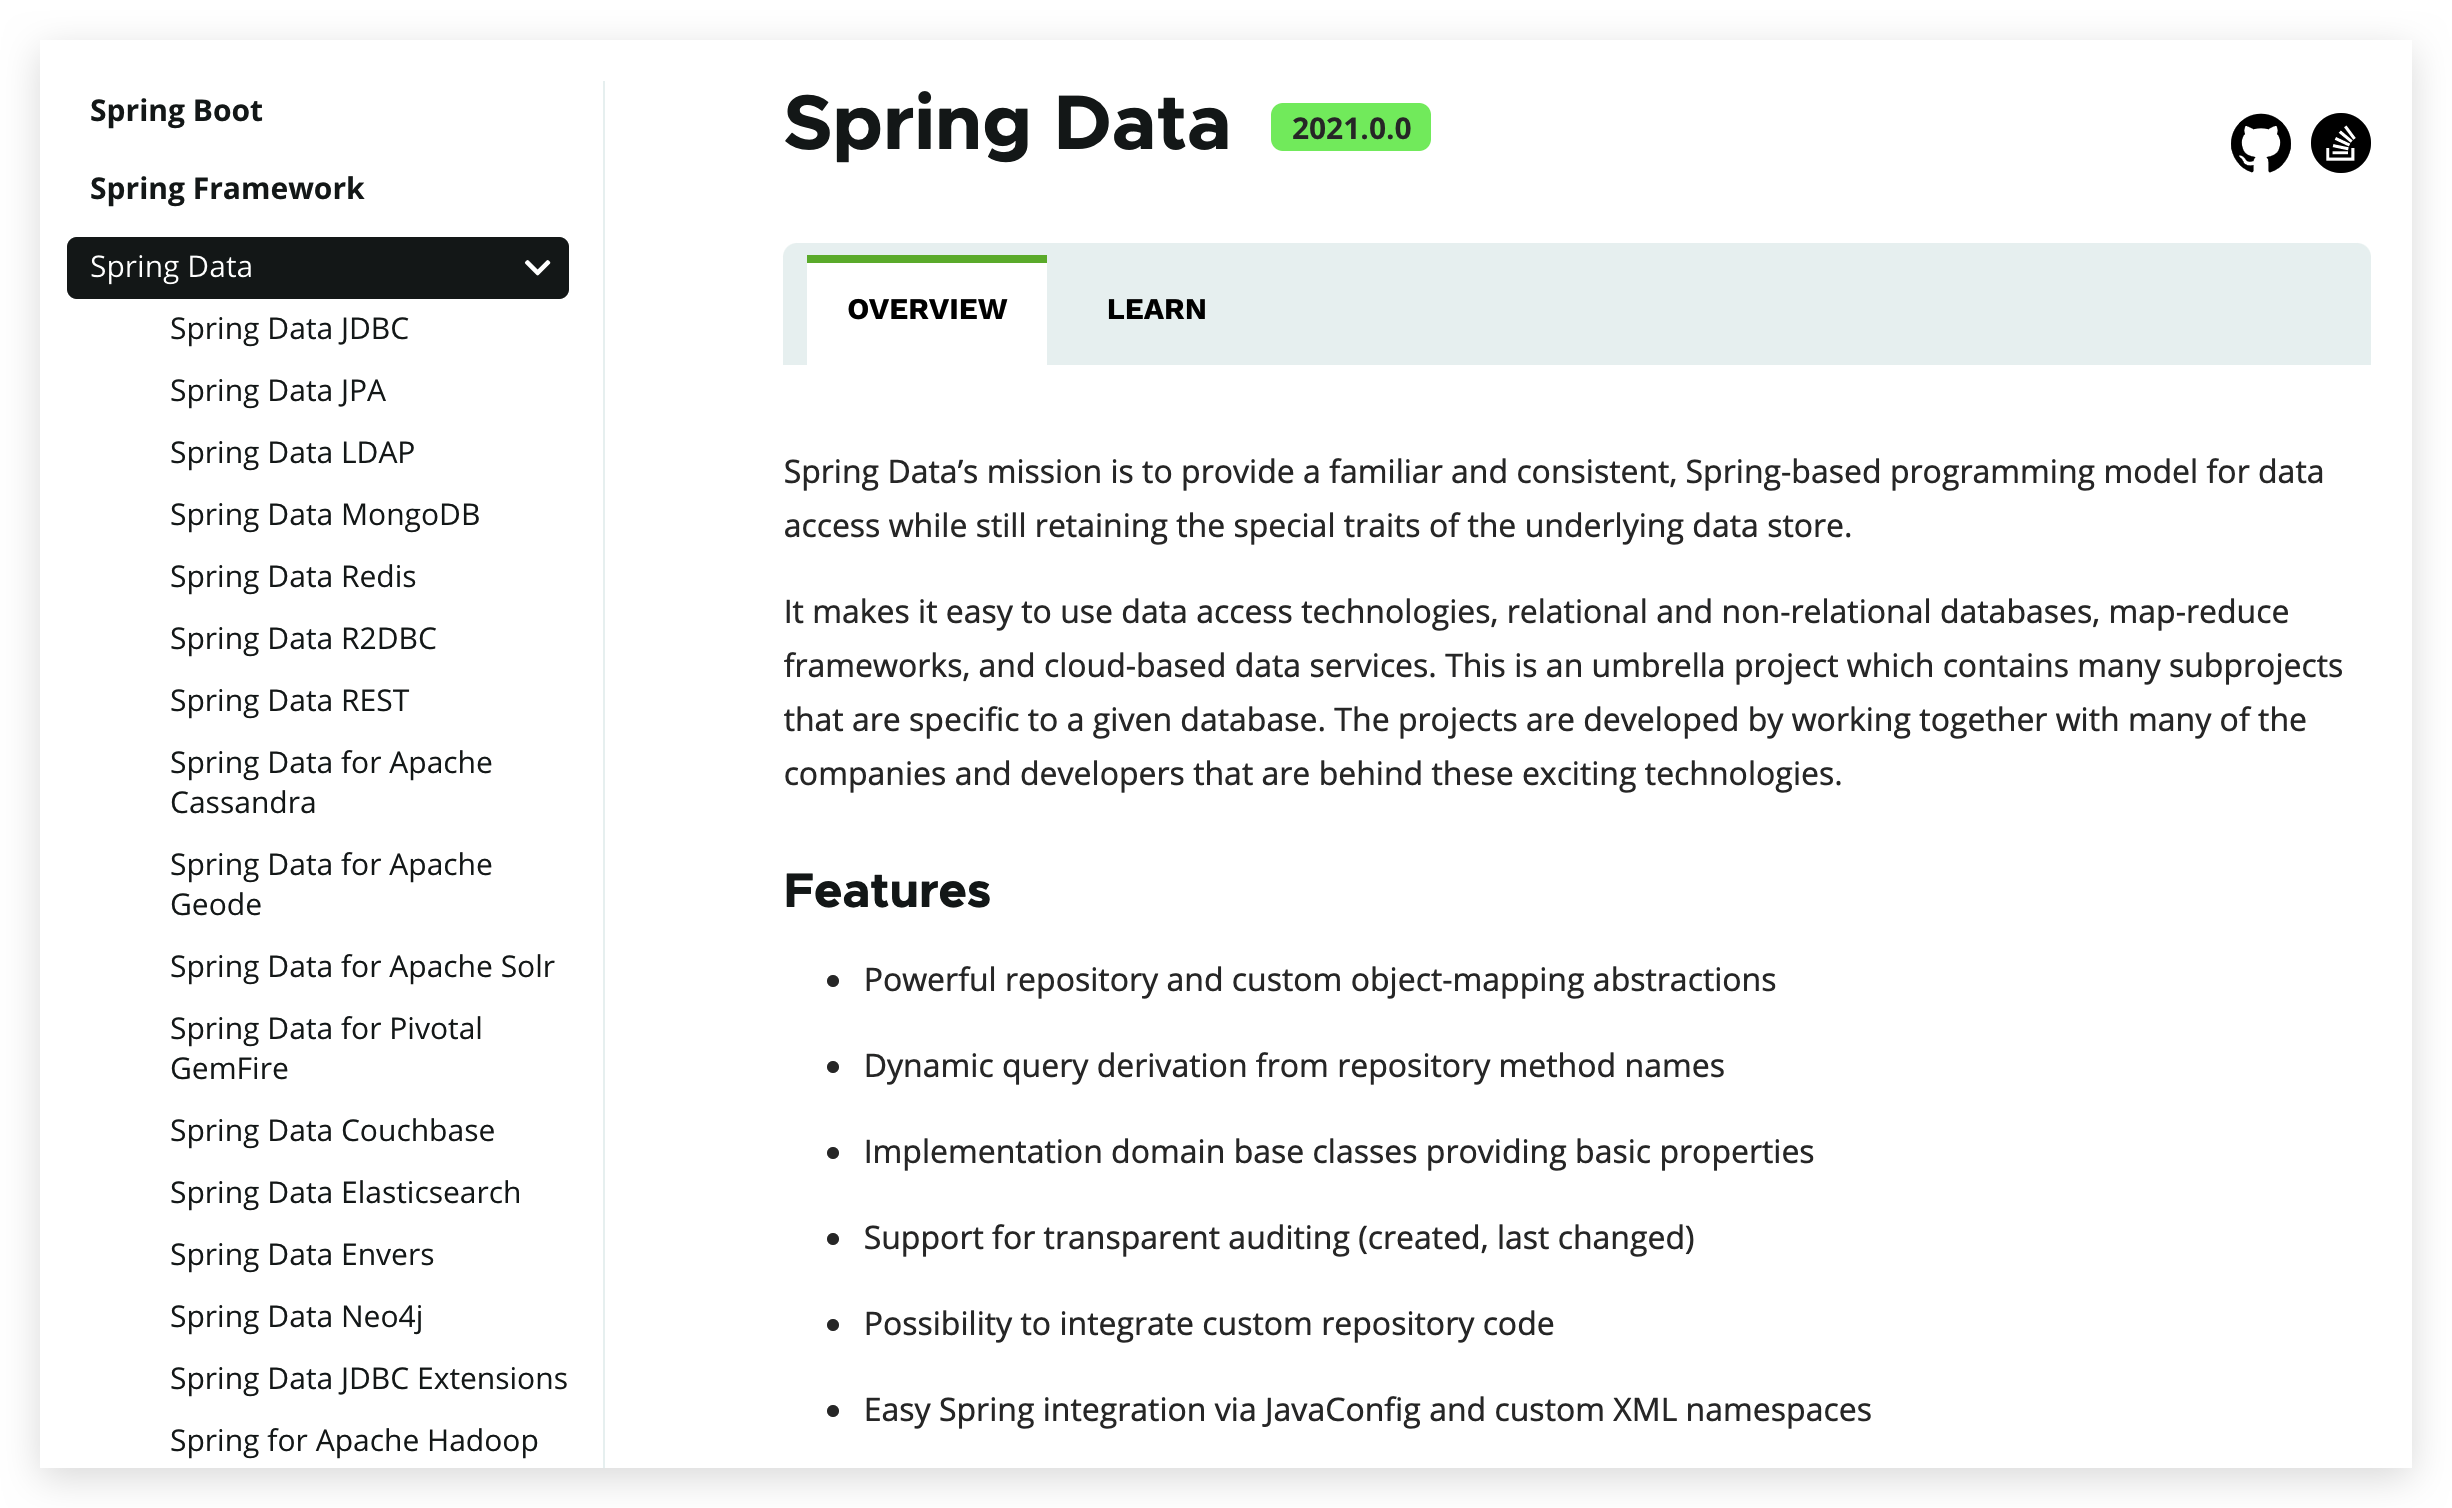Open Spring Data JDBC subproject
Viewport: 2452px width, 1508px height.
pos(289,329)
